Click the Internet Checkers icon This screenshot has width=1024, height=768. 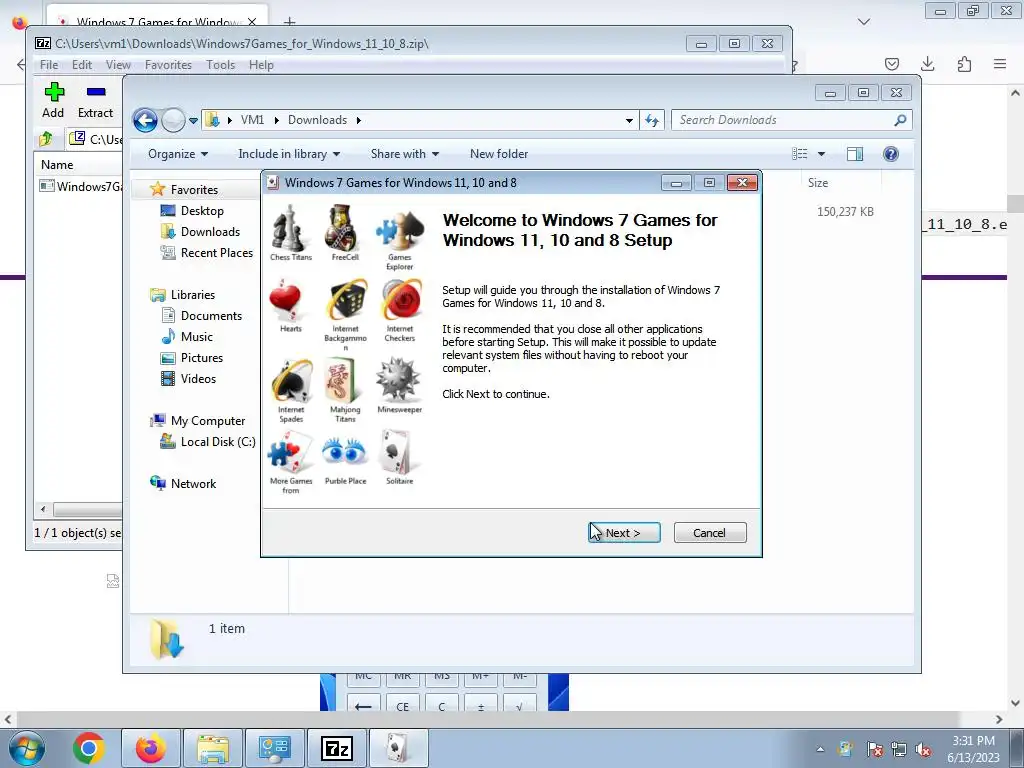pyautogui.click(x=401, y=300)
